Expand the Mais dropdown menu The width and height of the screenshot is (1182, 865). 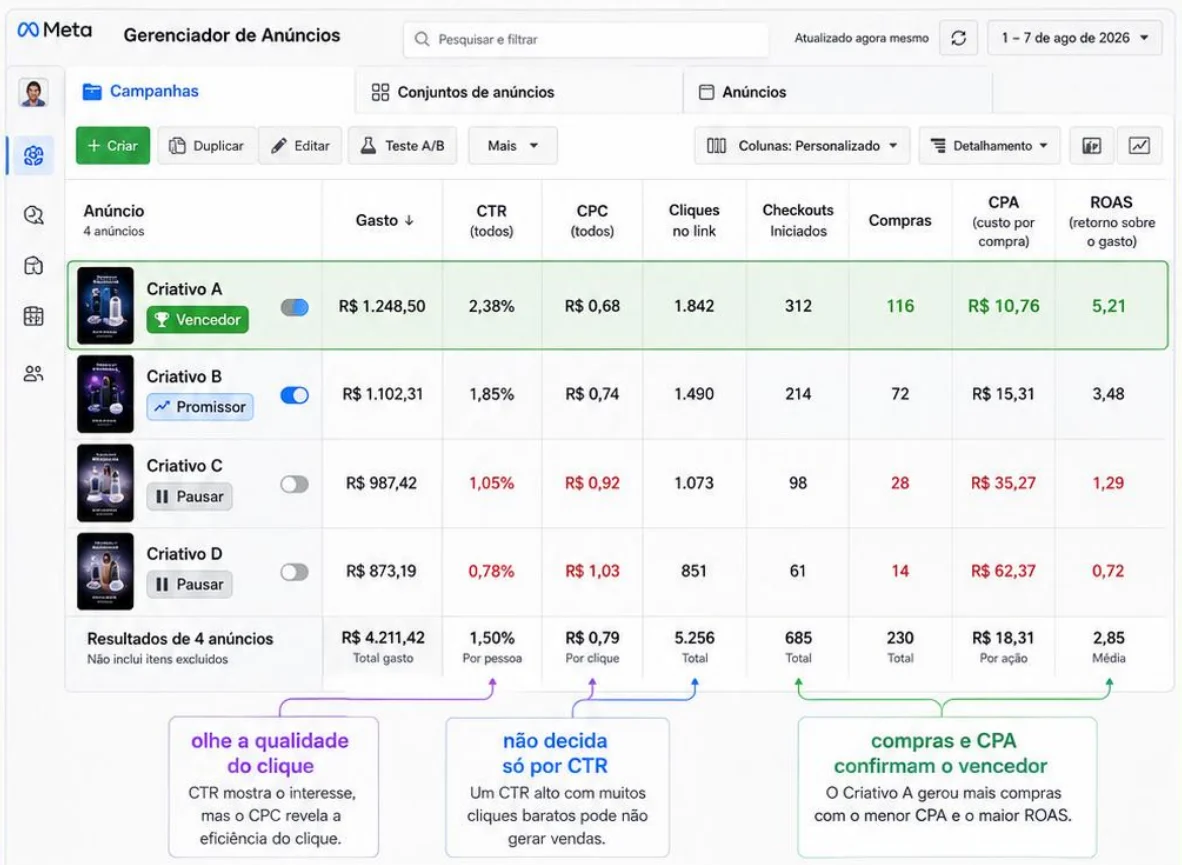pyautogui.click(x=513, y=146)
